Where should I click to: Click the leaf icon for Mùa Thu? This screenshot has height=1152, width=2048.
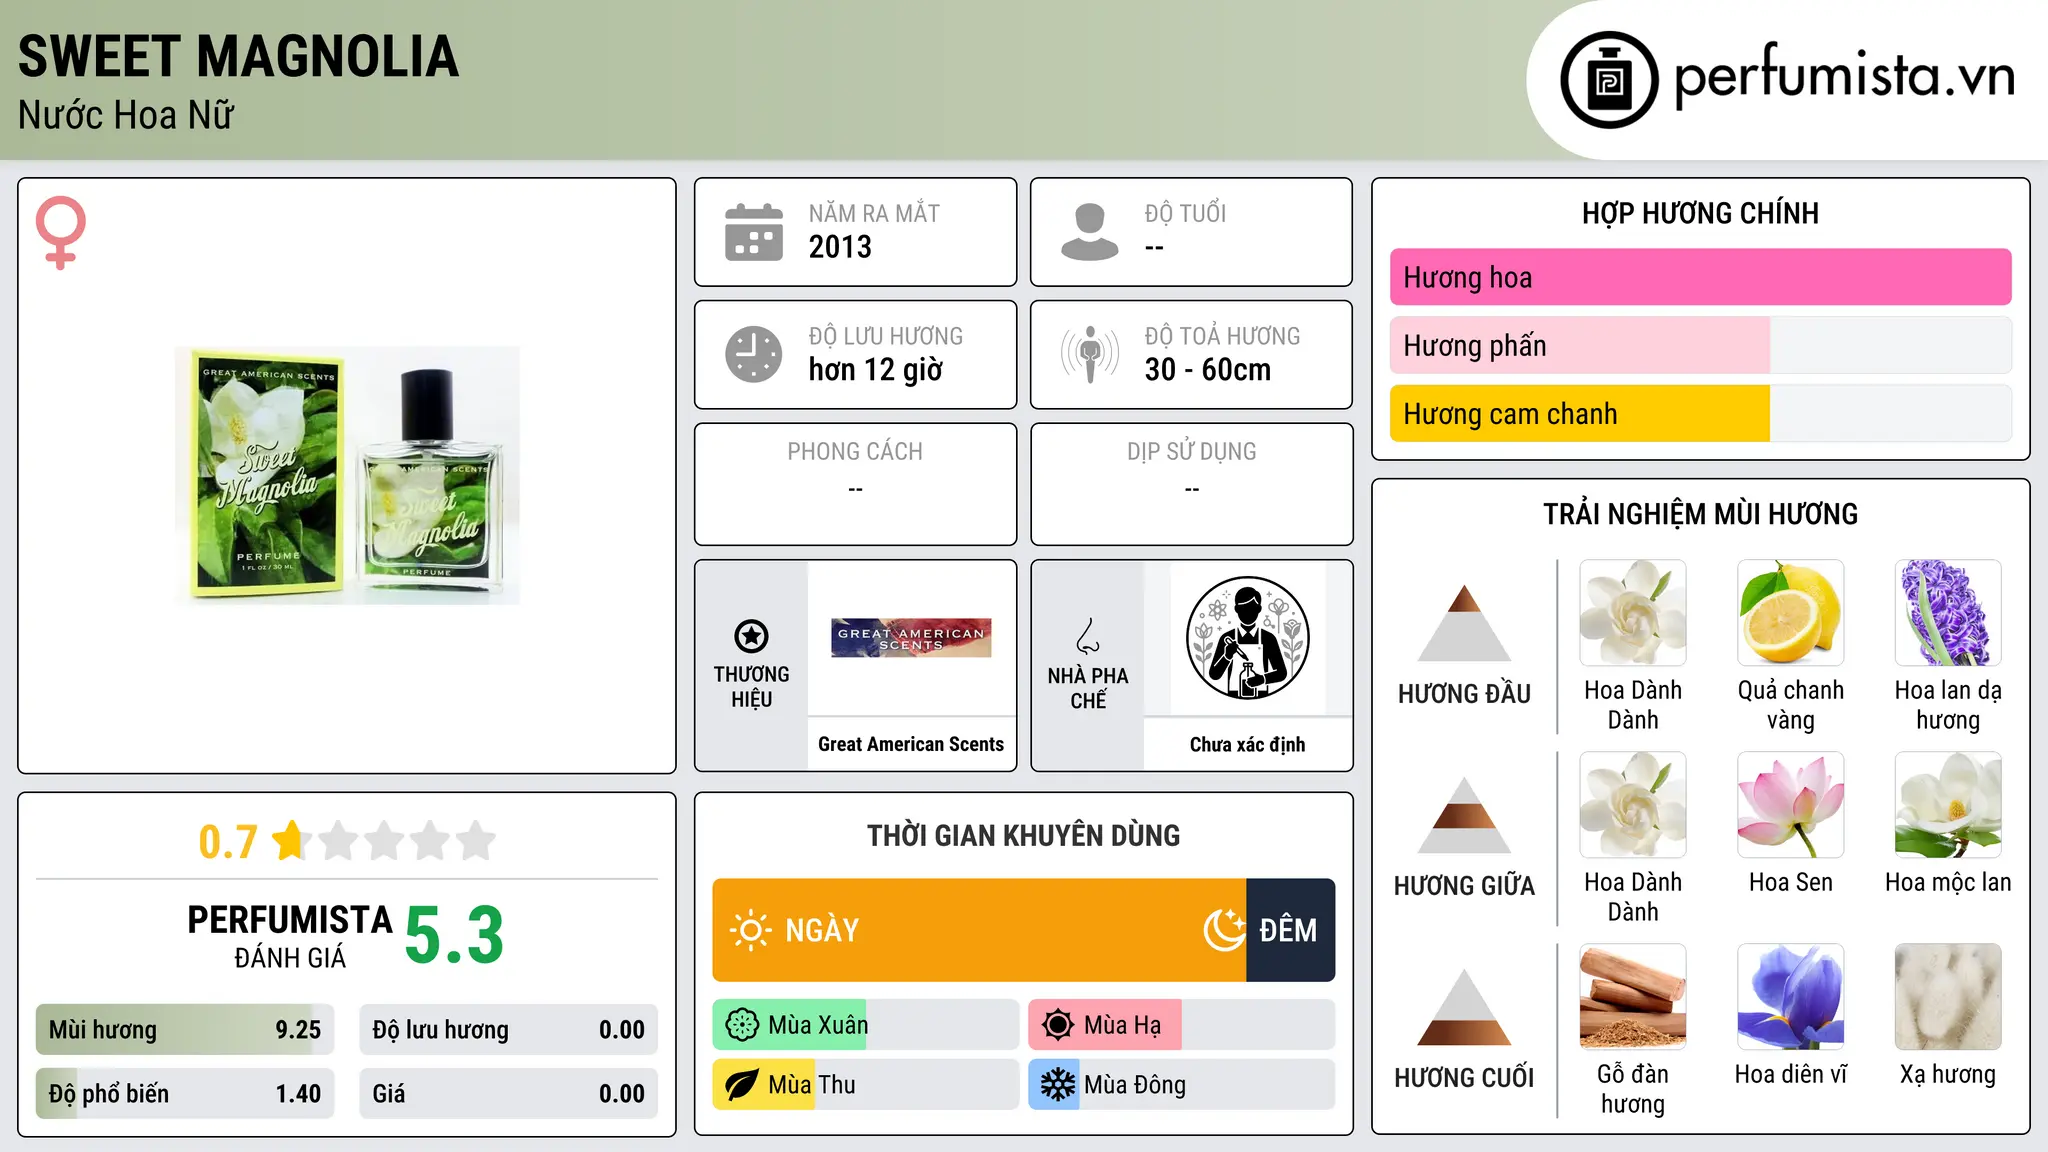[742, 1085]
